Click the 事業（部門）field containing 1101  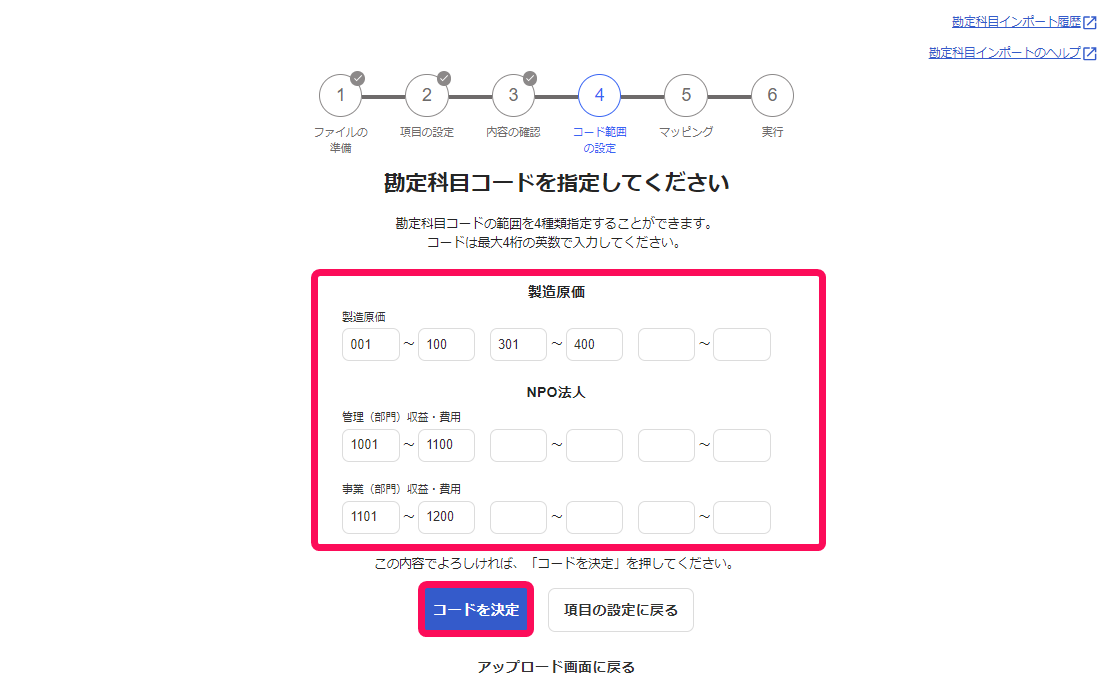click(371, 517)
